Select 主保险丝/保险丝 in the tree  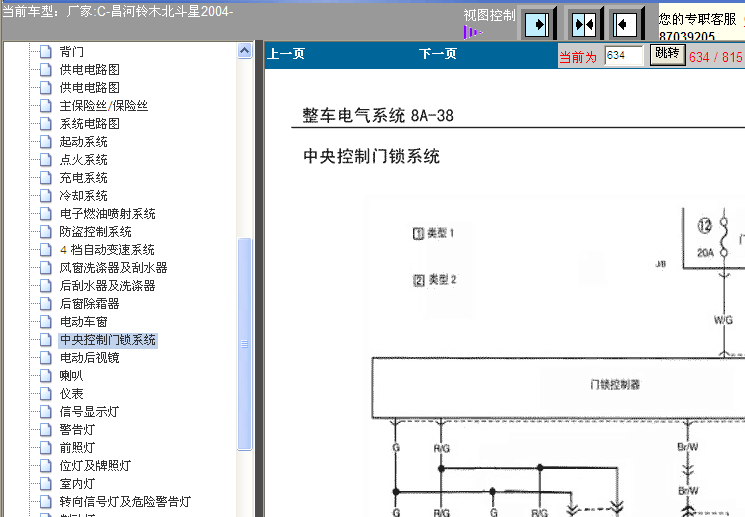click(104, 105)
